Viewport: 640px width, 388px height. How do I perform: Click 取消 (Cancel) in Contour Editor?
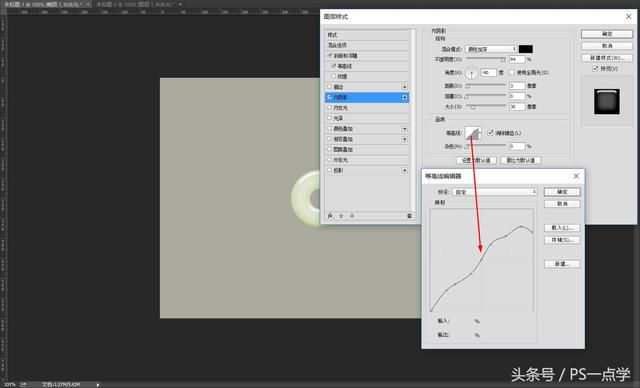point(562,204)
